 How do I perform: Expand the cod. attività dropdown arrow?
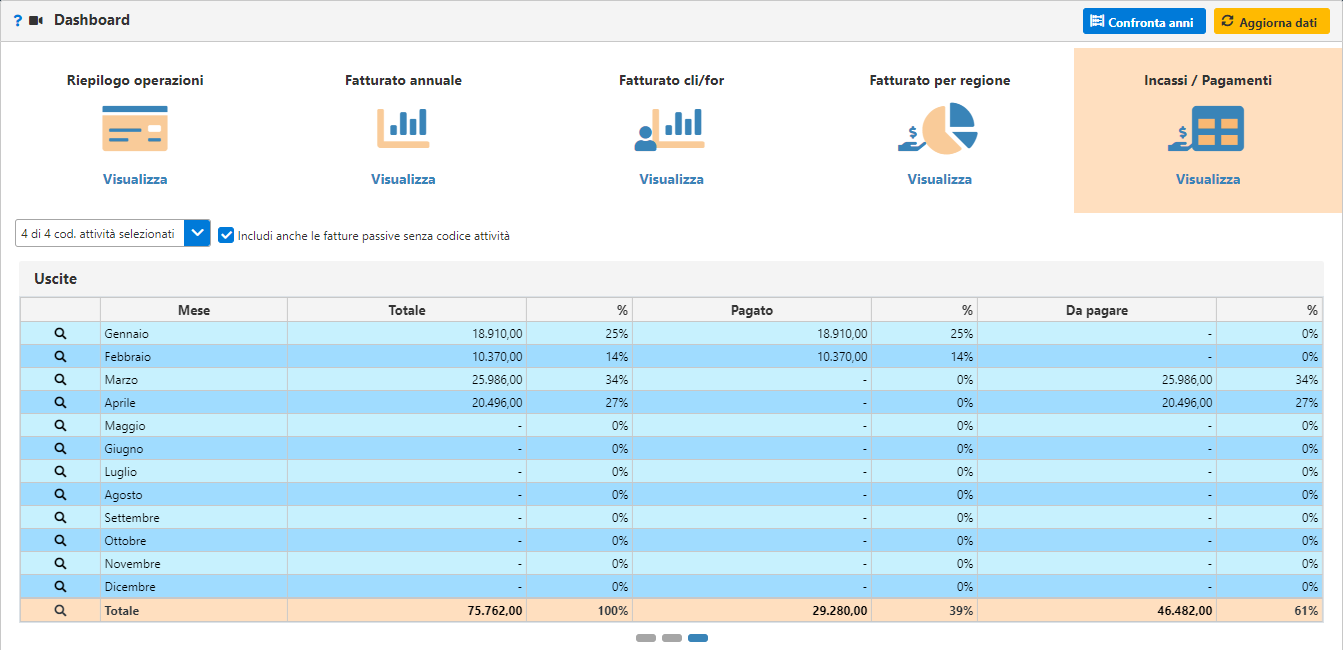198,233
